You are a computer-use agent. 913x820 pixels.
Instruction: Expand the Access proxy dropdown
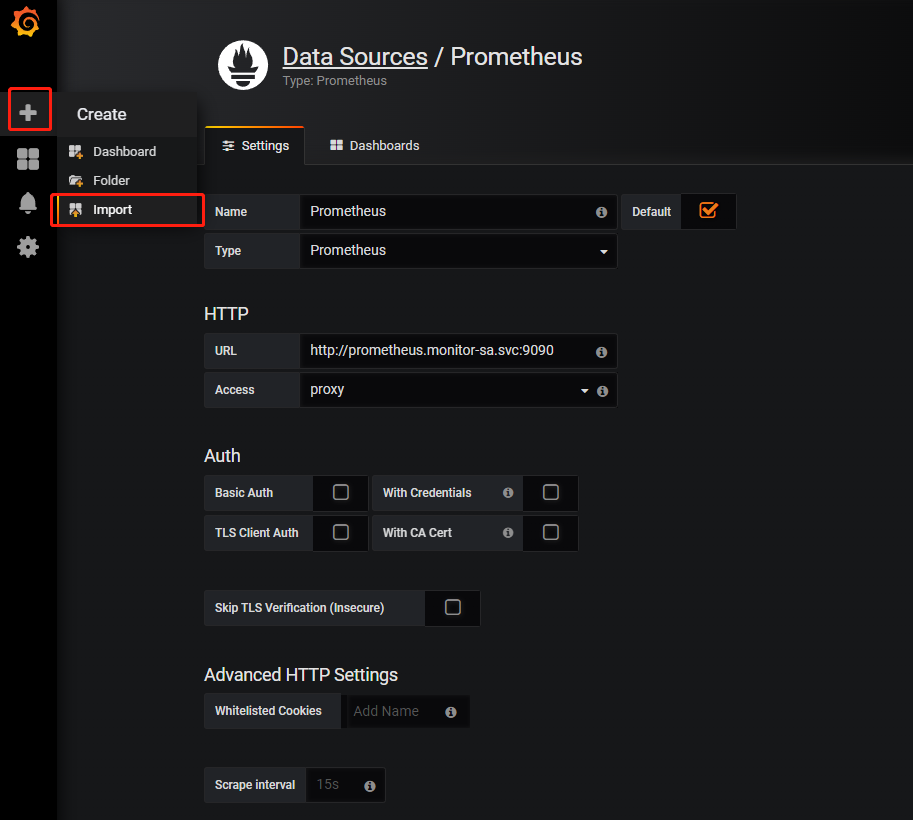tap(445, 390)
